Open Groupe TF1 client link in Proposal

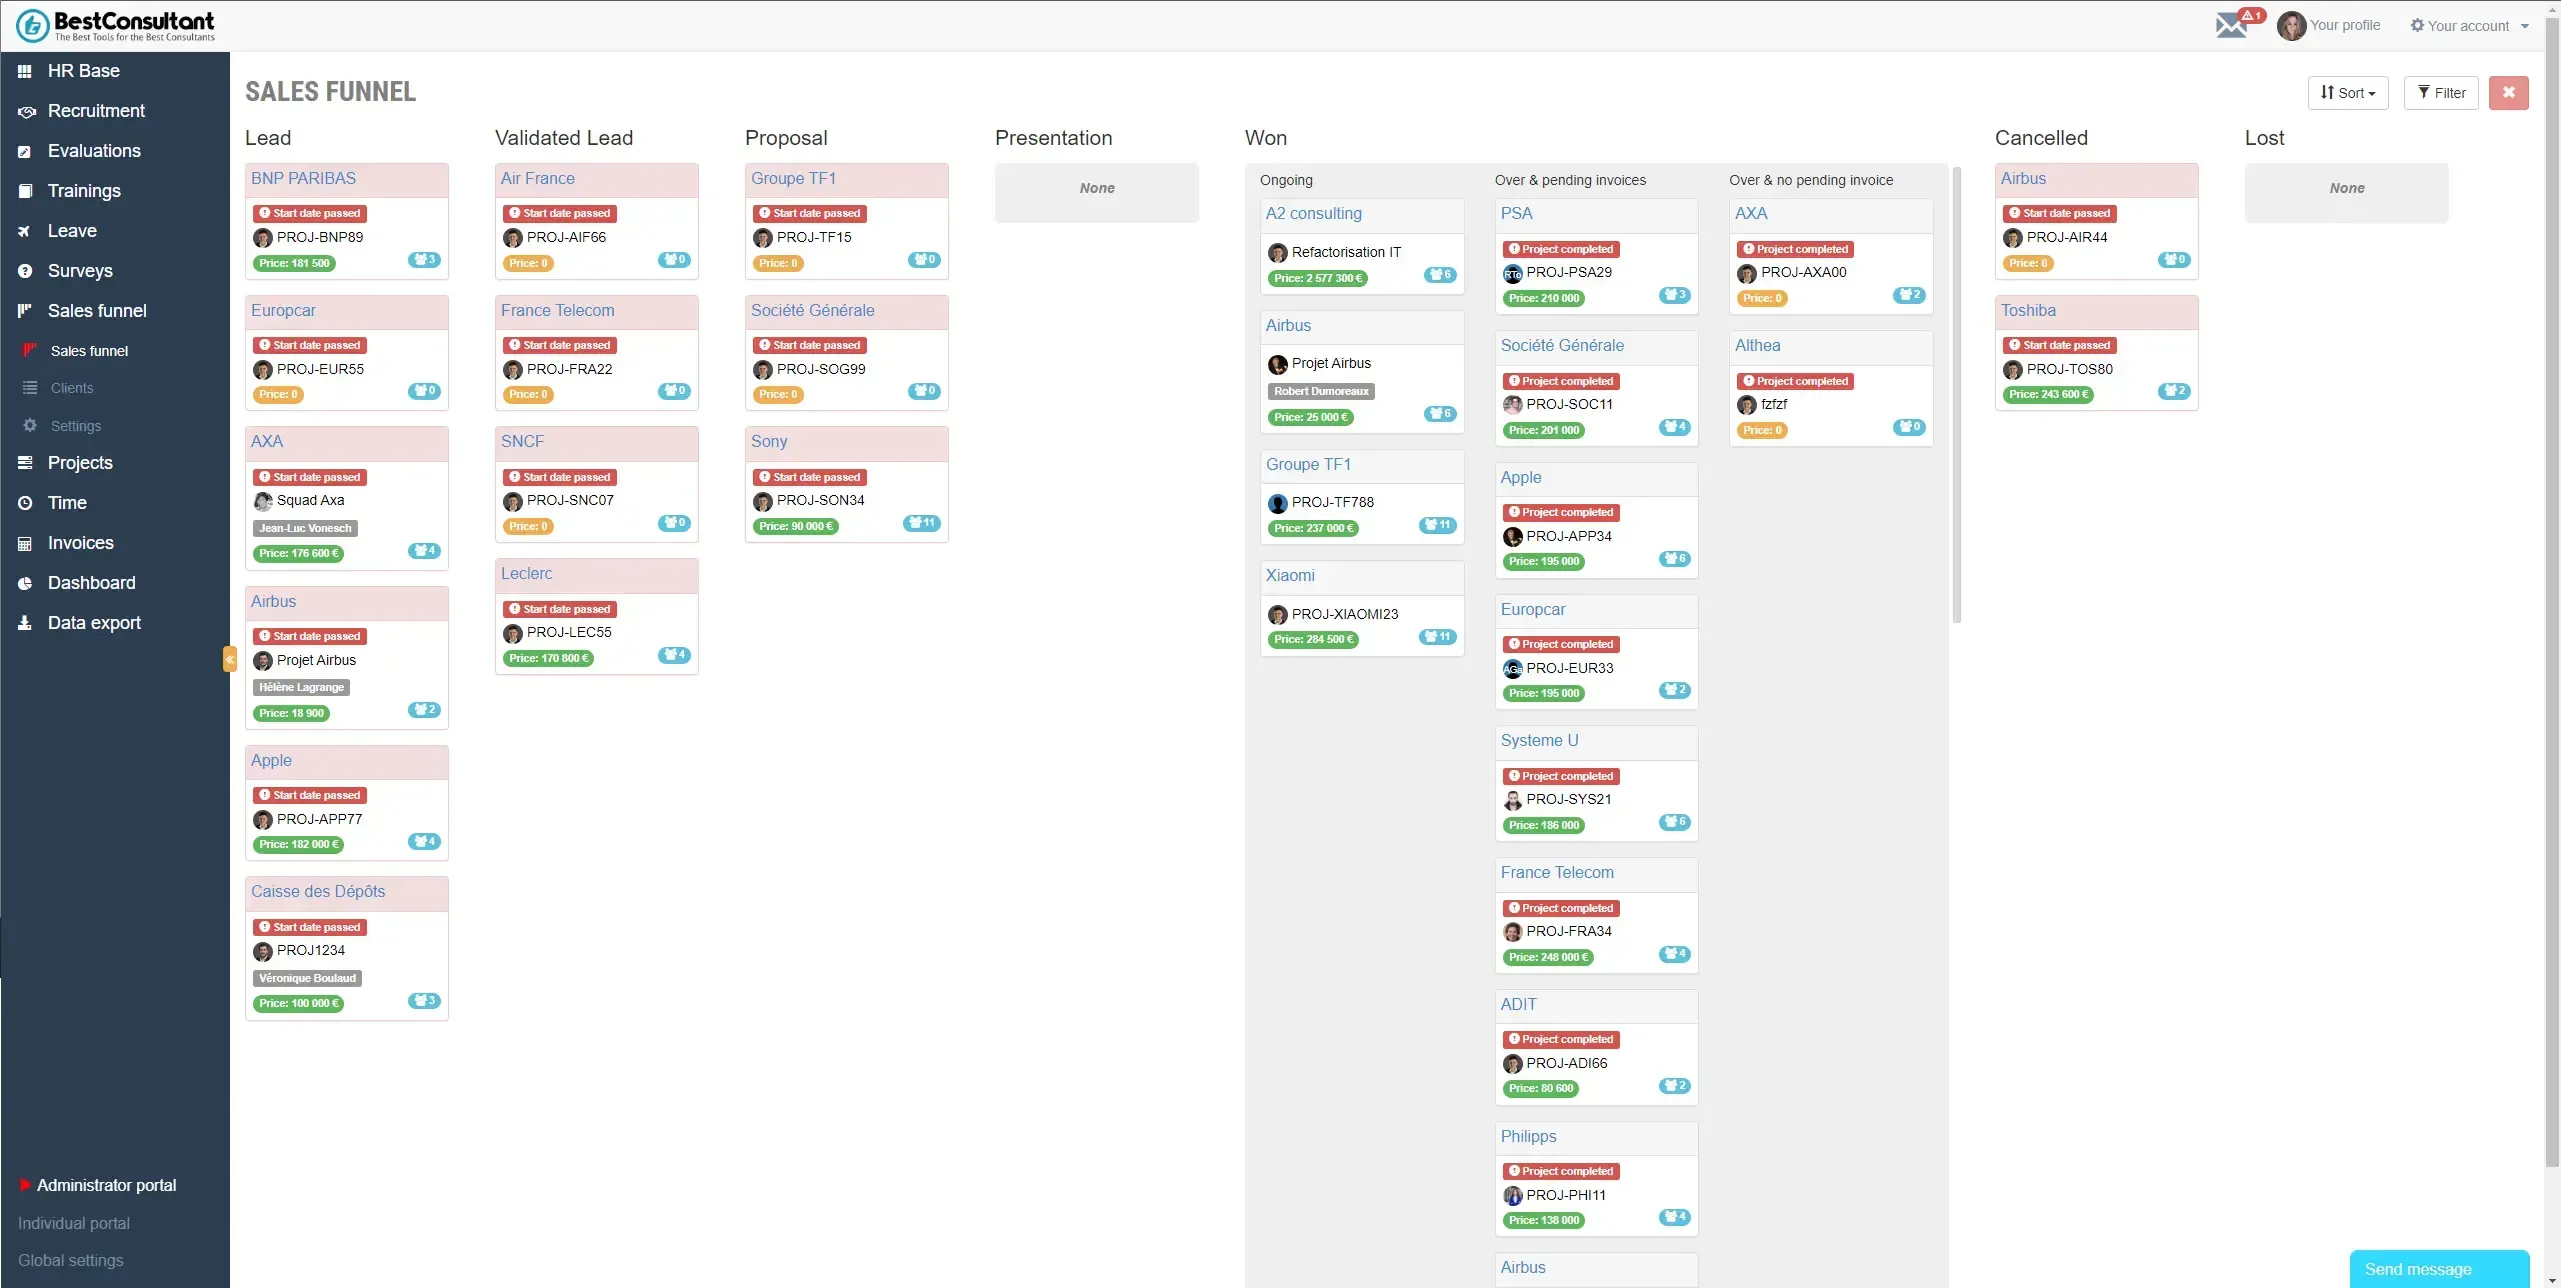793,179
